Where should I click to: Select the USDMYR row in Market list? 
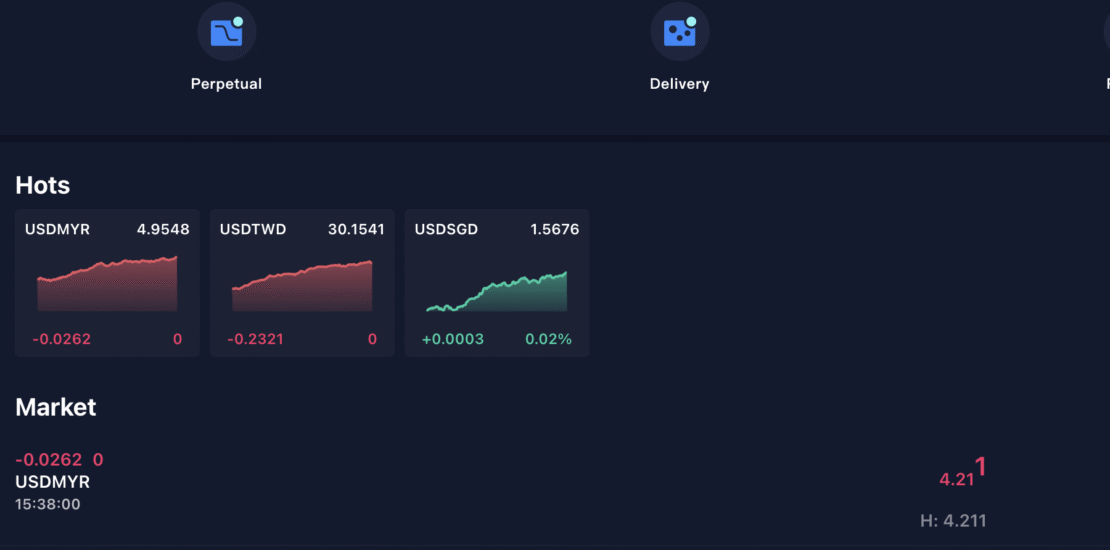(53, 482)
